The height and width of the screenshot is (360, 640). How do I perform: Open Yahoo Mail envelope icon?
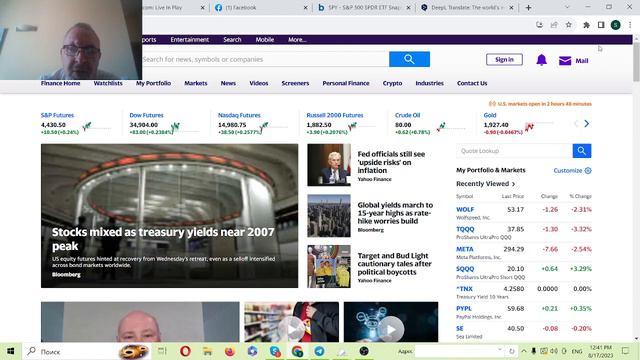pos(565,61)
